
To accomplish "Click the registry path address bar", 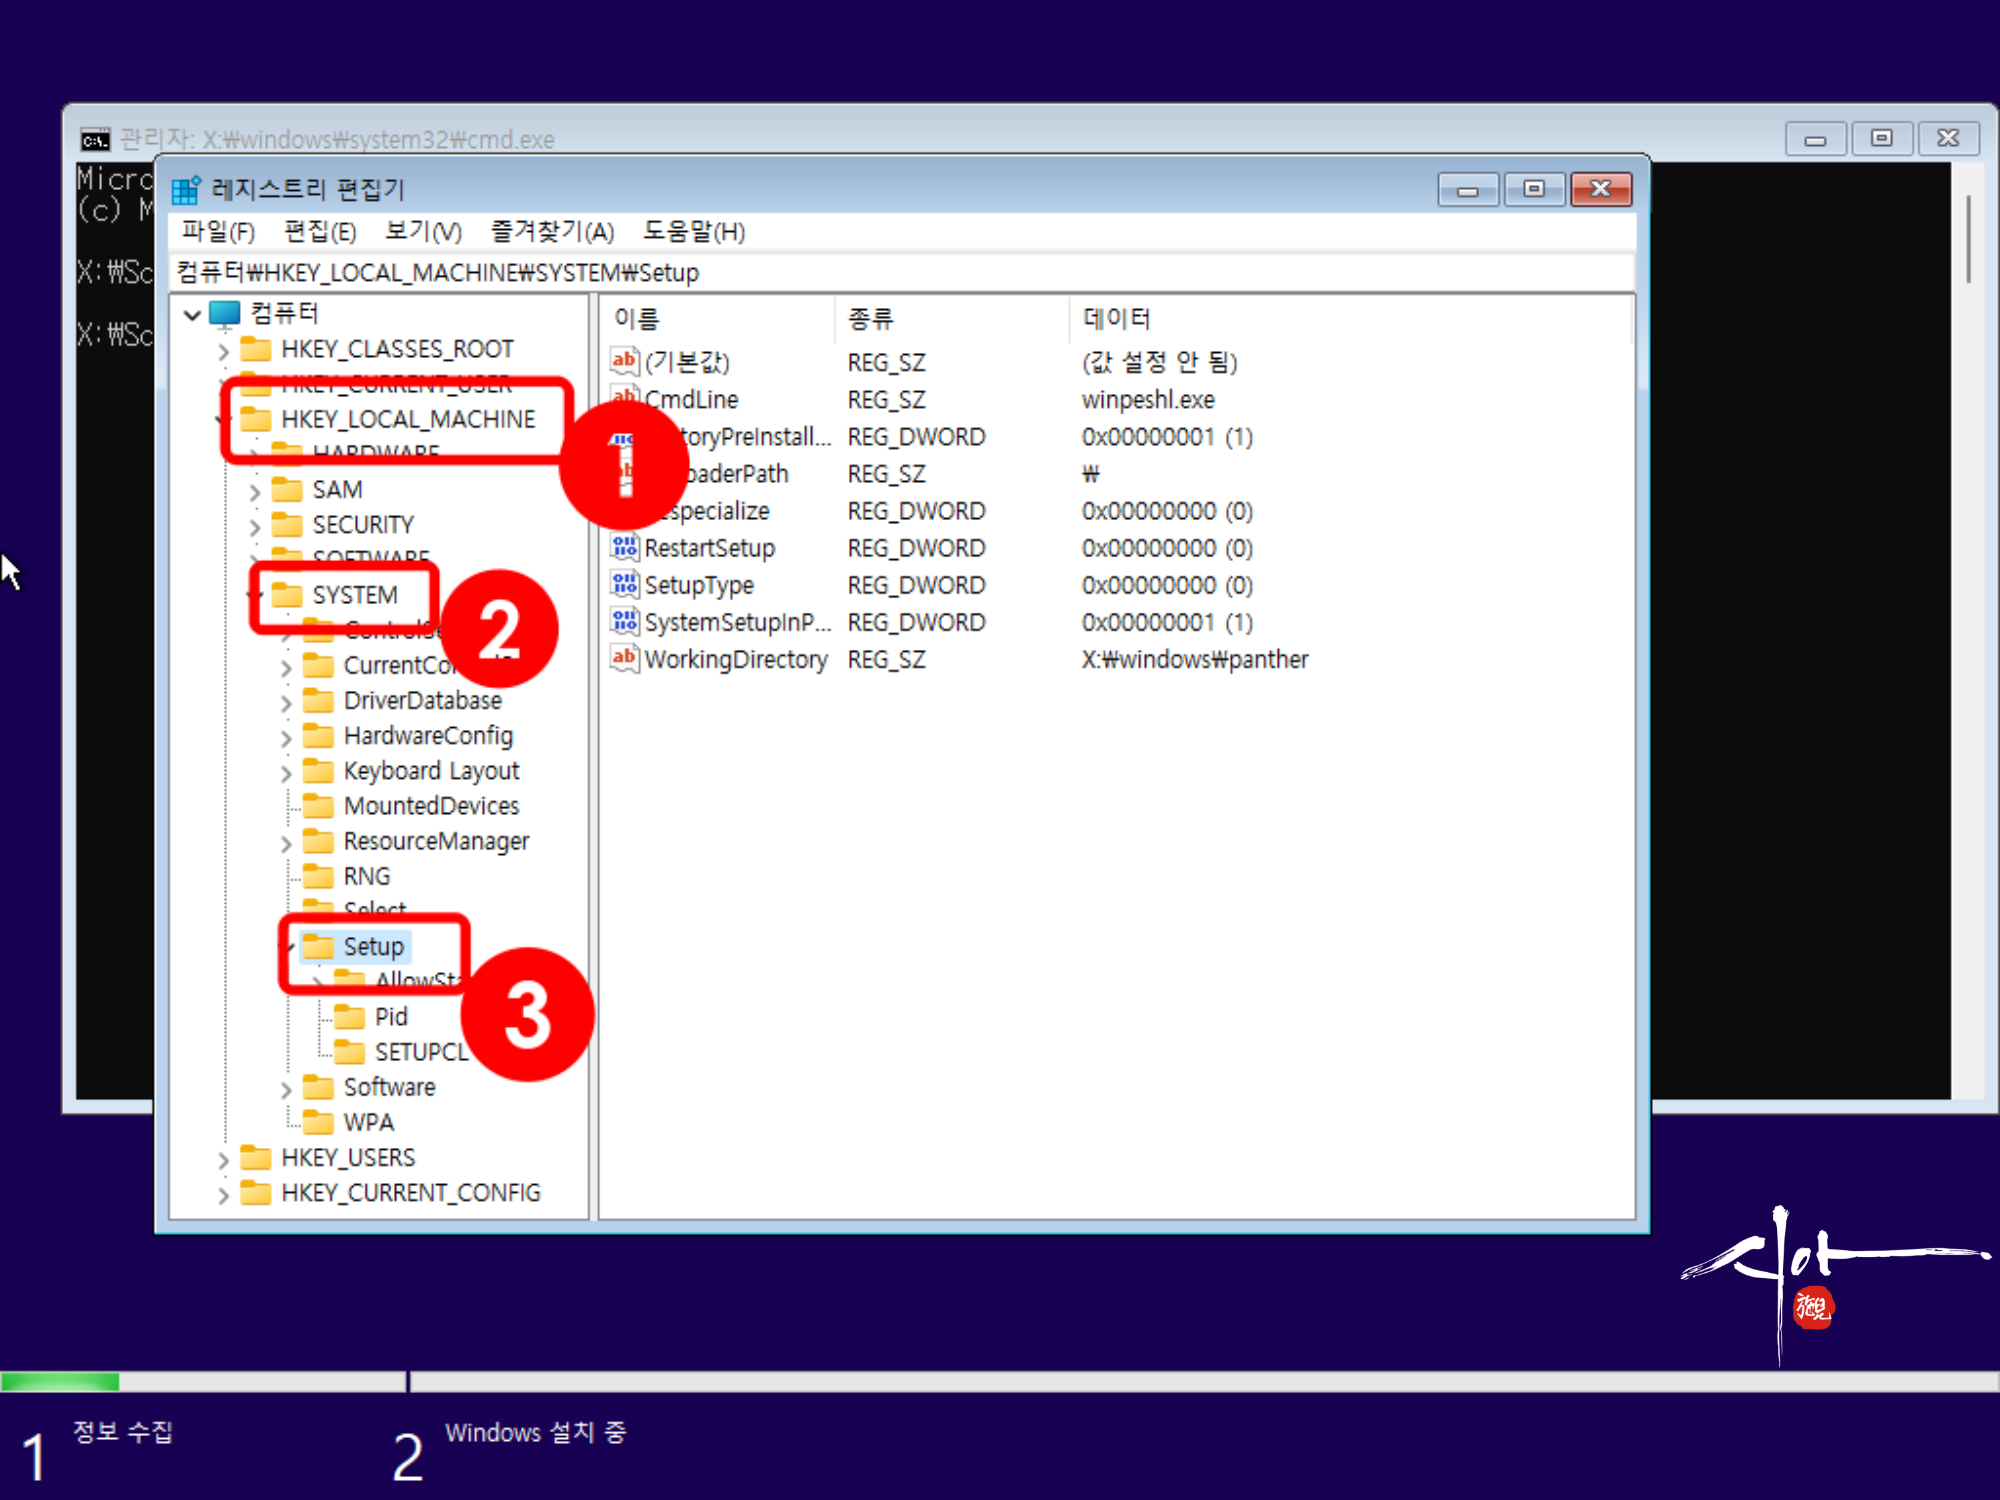I will point(900,272).
